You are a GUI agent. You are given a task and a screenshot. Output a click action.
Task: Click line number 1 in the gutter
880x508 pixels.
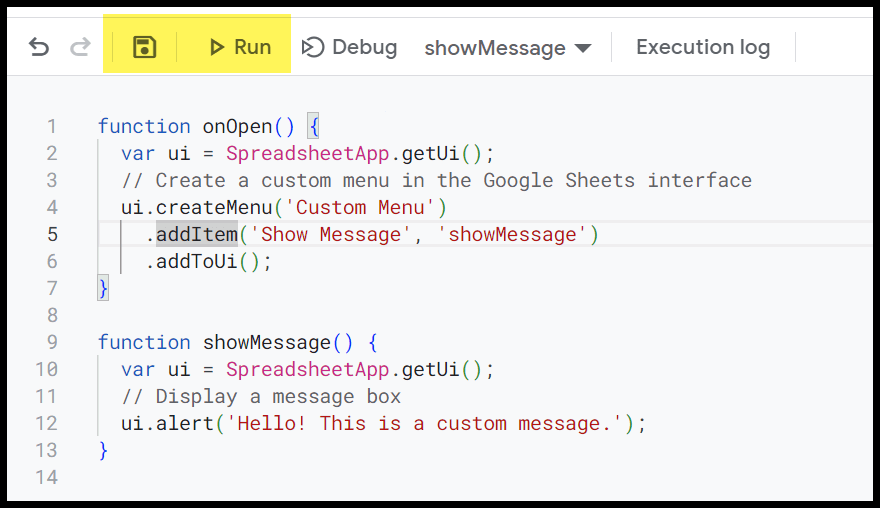point(52,126)
